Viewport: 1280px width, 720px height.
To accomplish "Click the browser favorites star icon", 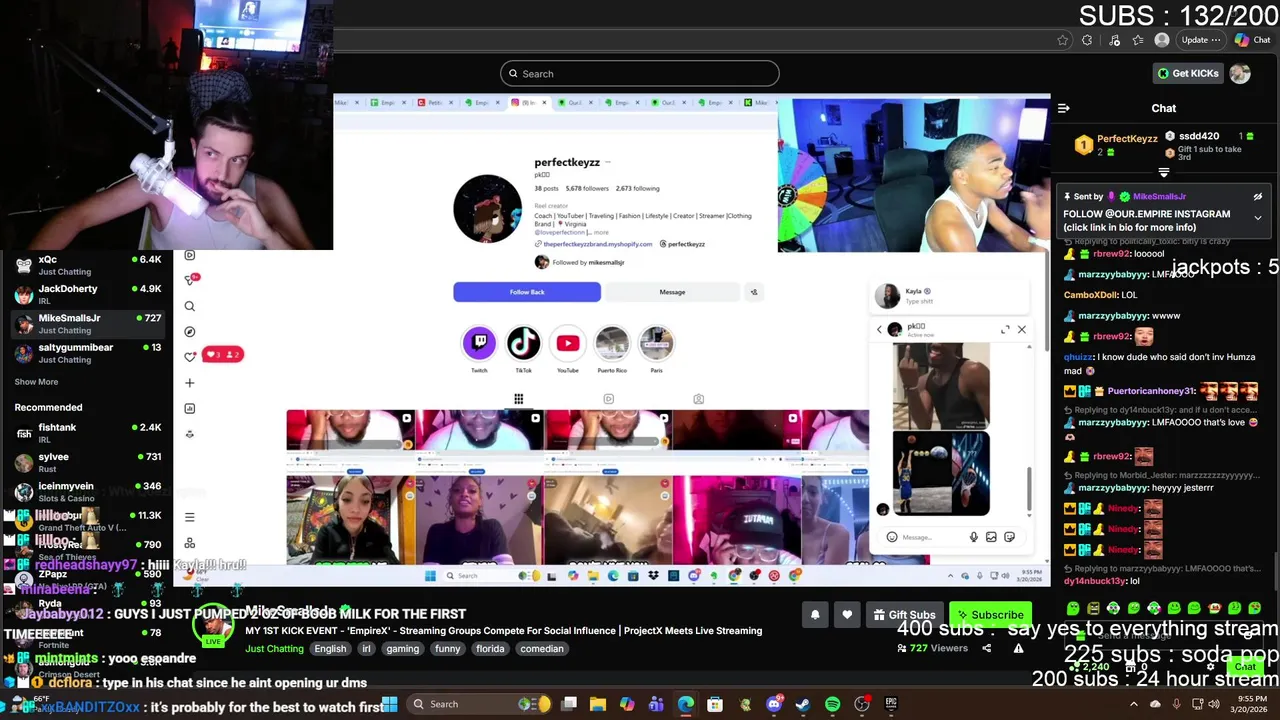I will 1062,40.
